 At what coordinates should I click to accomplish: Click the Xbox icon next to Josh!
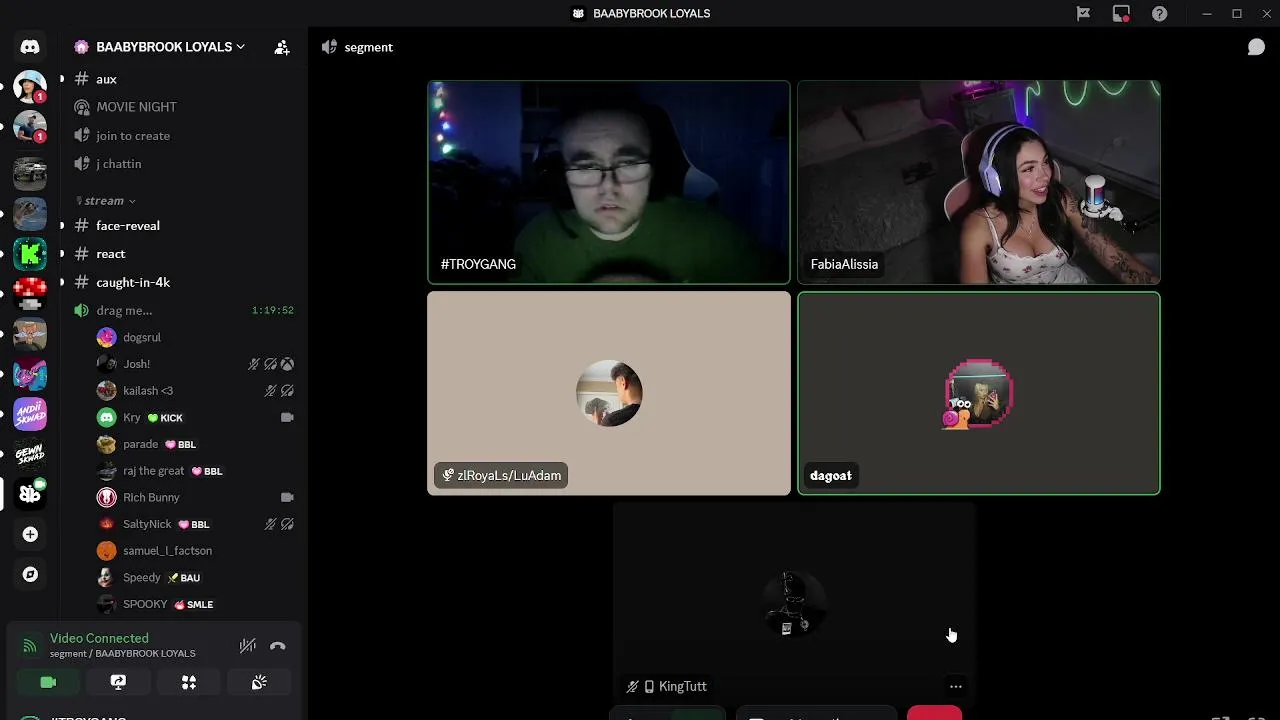(x=288, y=364)
